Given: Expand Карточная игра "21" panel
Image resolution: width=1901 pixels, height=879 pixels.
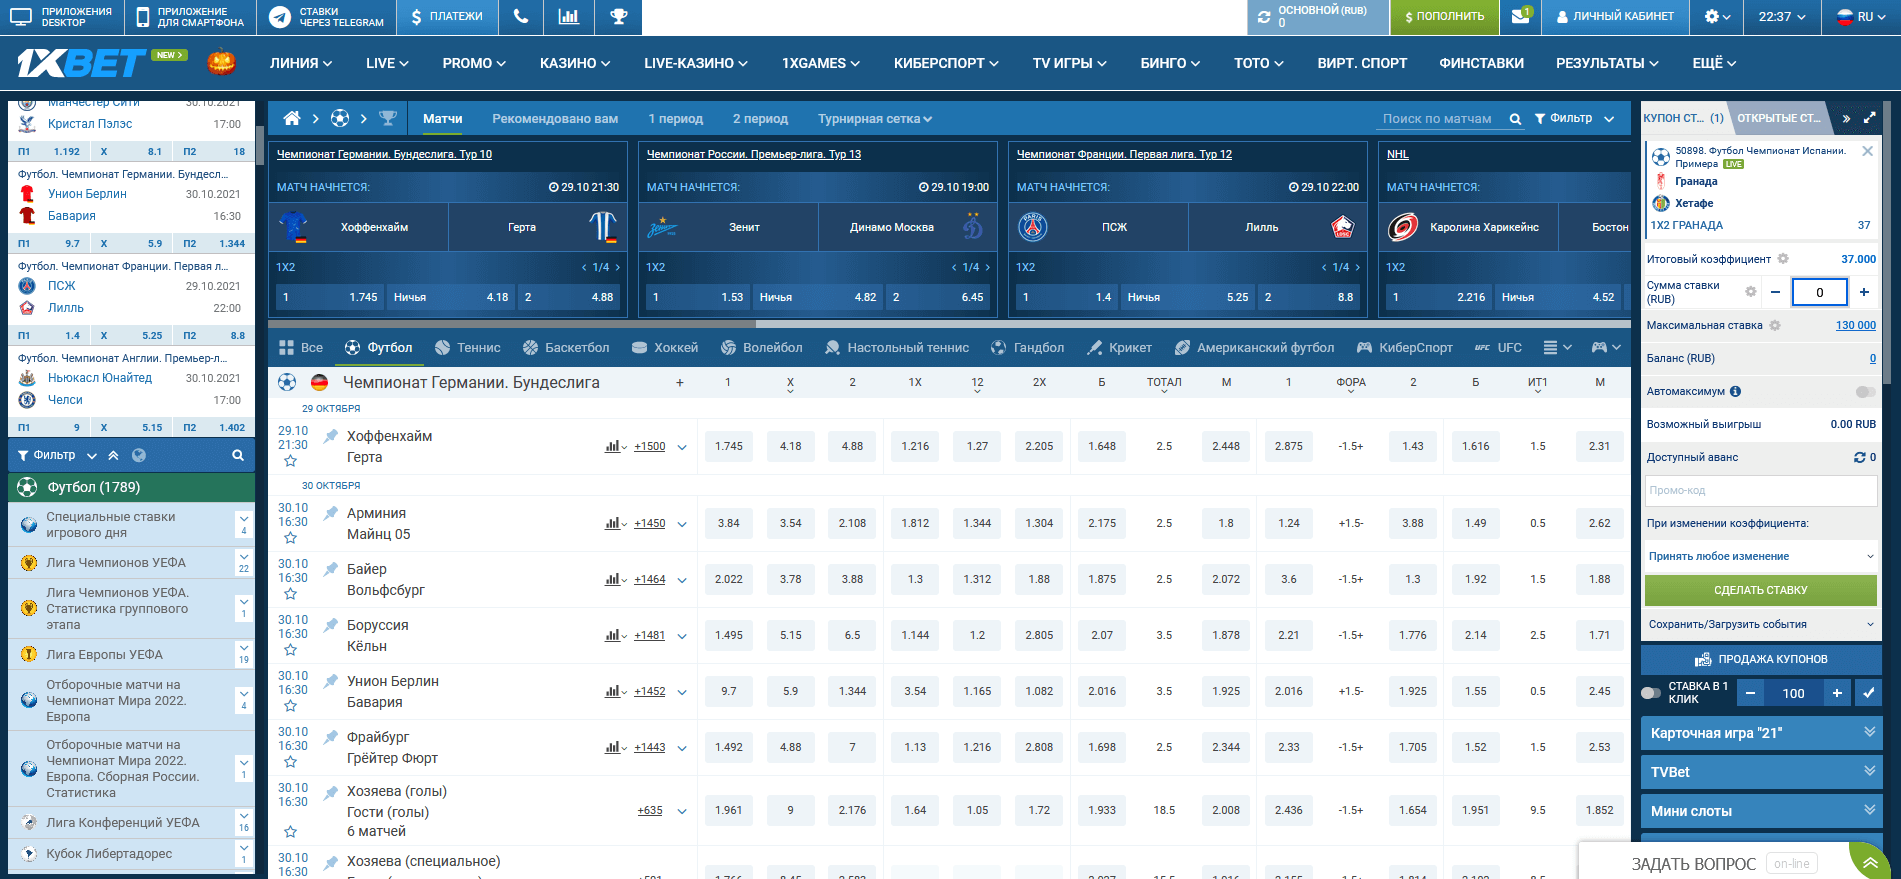Looking at the screenshot, I should click(1761, 733).
